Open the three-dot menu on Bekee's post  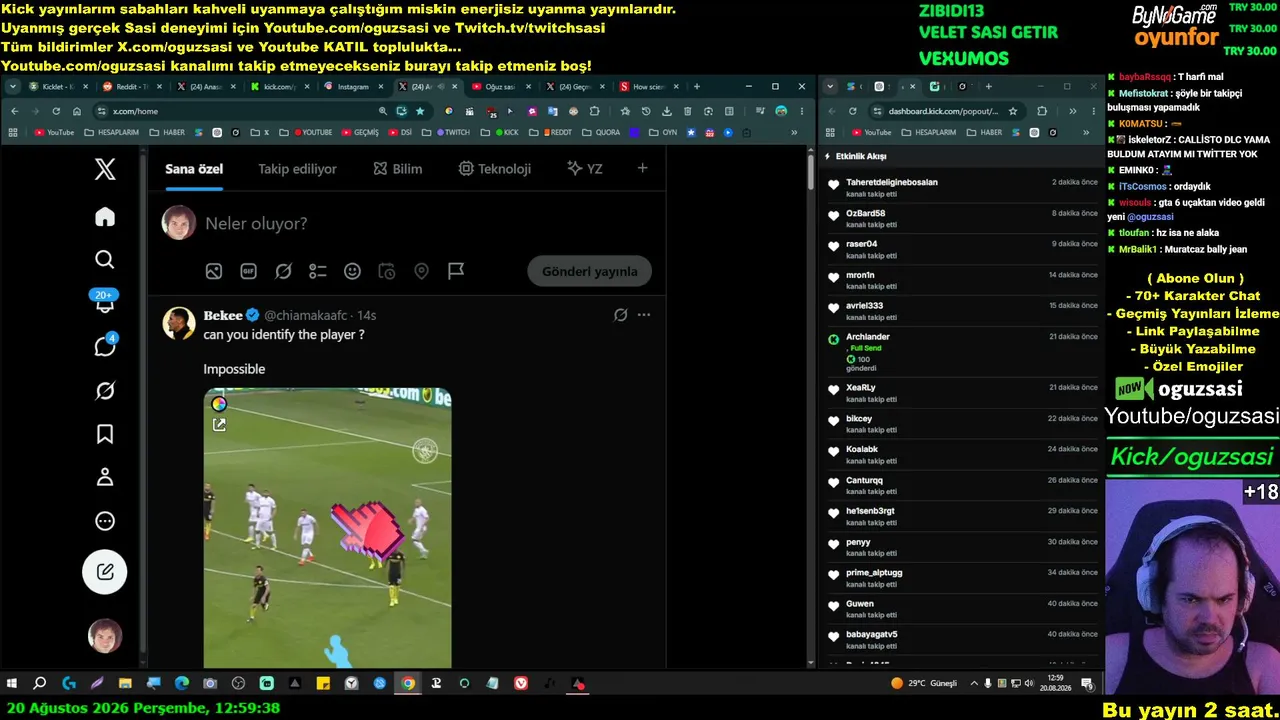click(x=644, y=315)
